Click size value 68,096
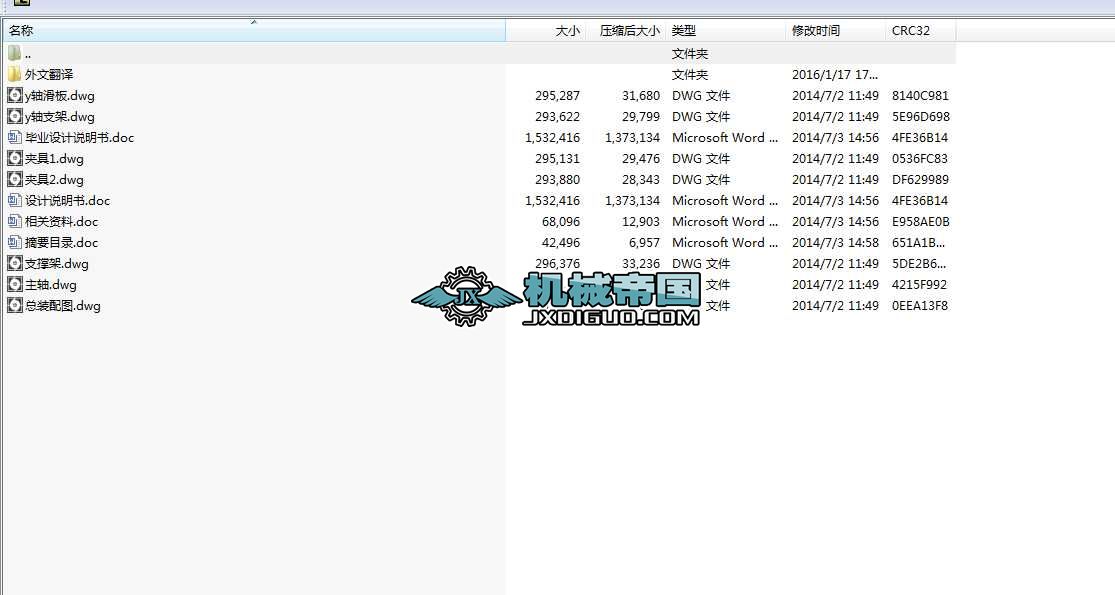 click(561, 221)
